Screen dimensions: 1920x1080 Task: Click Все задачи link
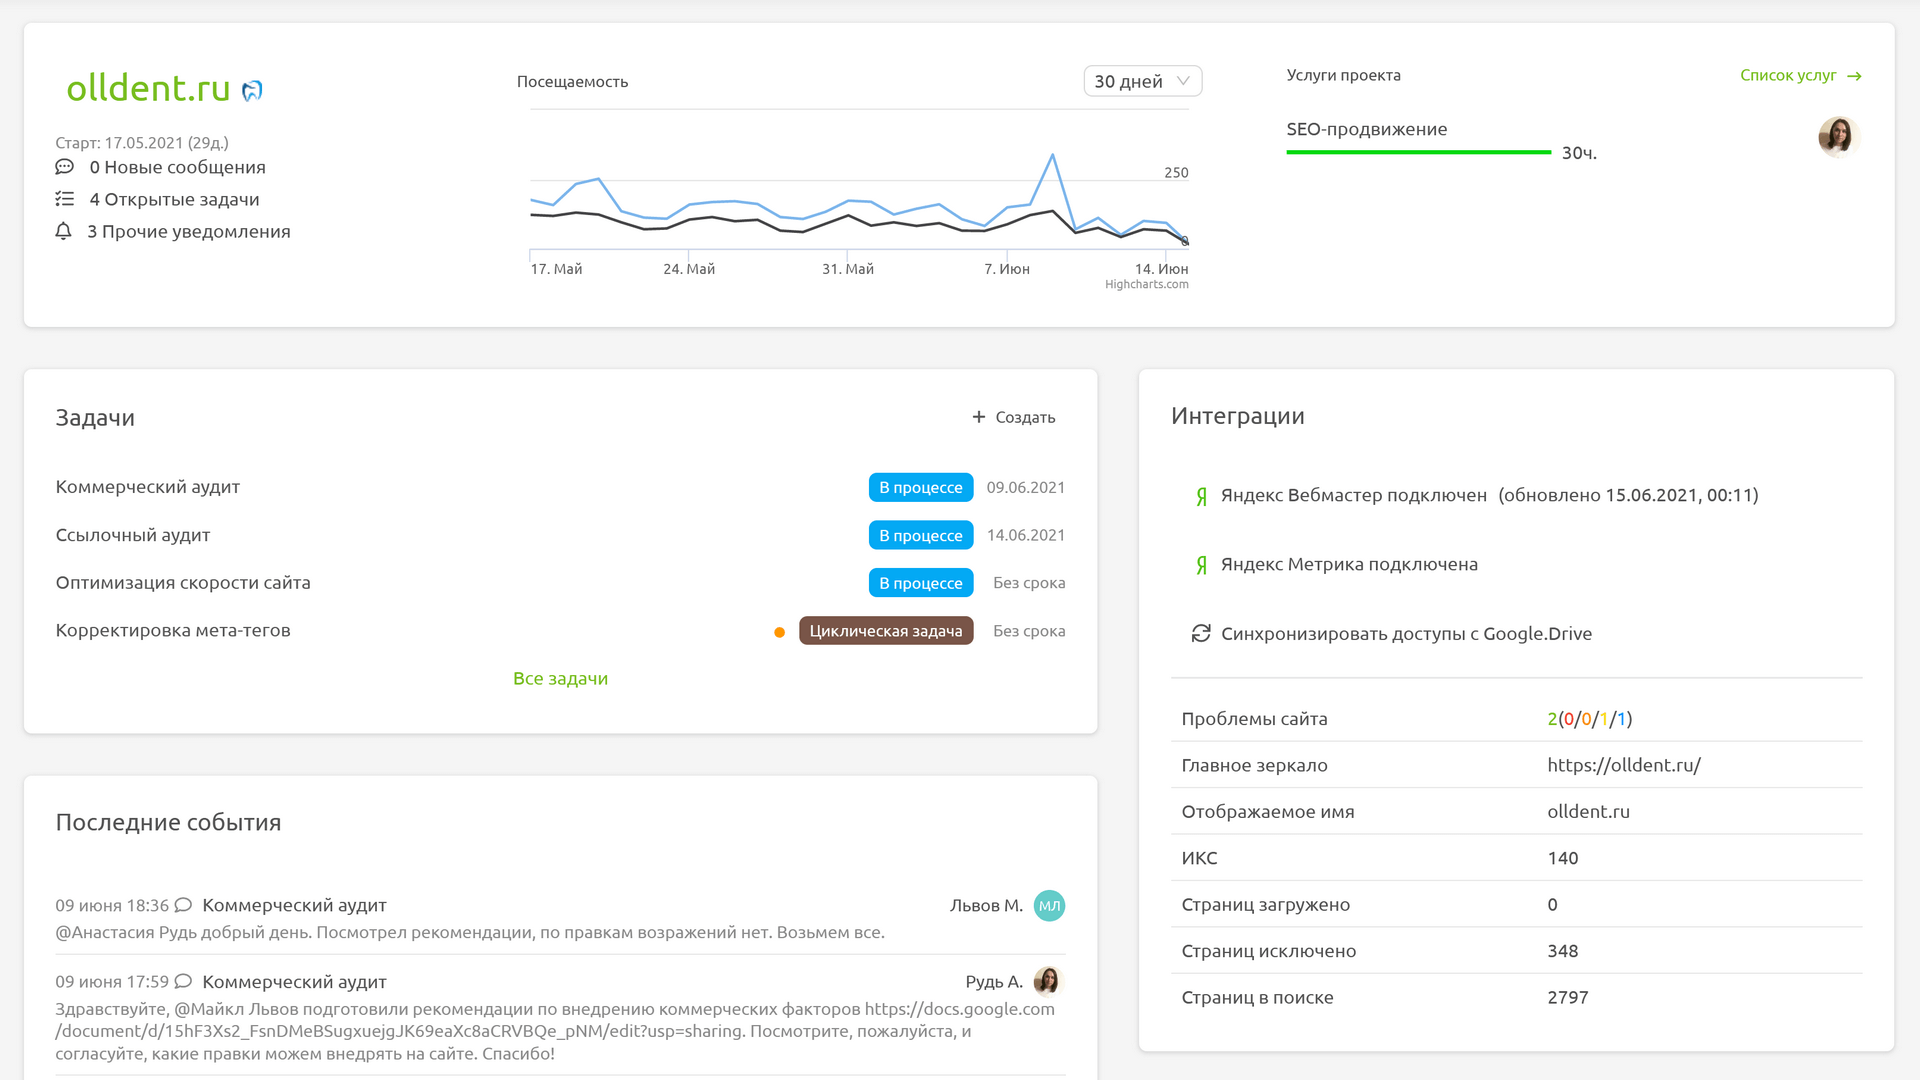pyautogui.click(x=560, y=678)
